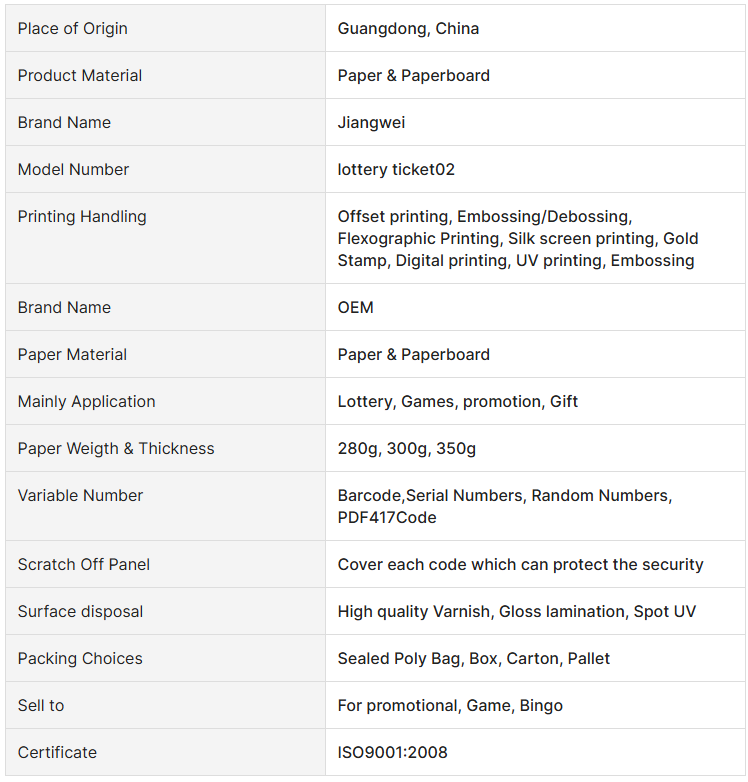Screen dimensions: 748x782
Task: Click the Printing Handling label
Action: [82, 216]
